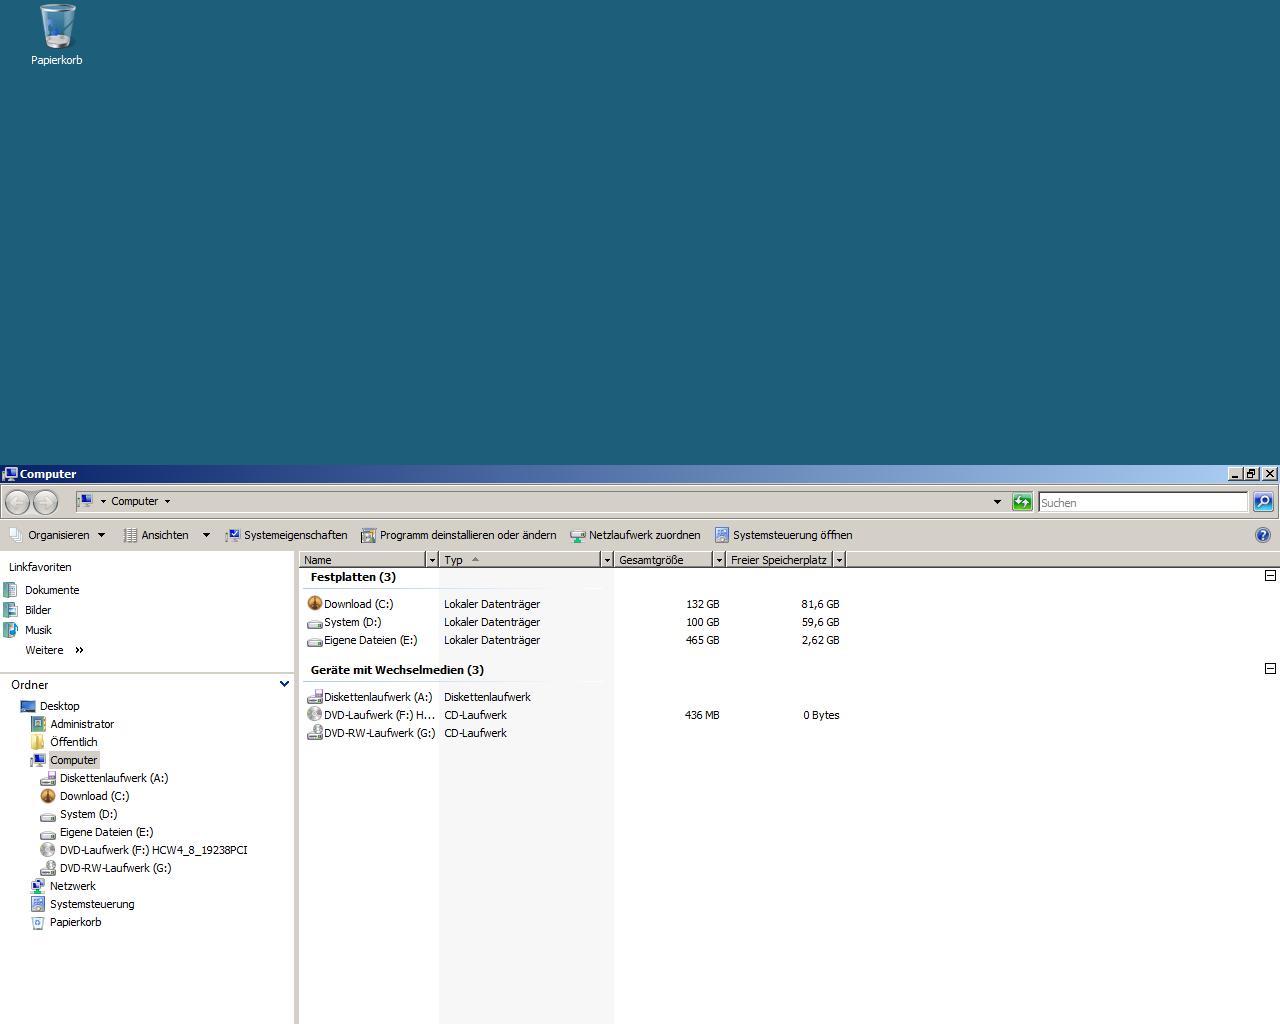Click the refresh icon beside address bar
The image size is (1280, 1024).
click(1021, 502)
